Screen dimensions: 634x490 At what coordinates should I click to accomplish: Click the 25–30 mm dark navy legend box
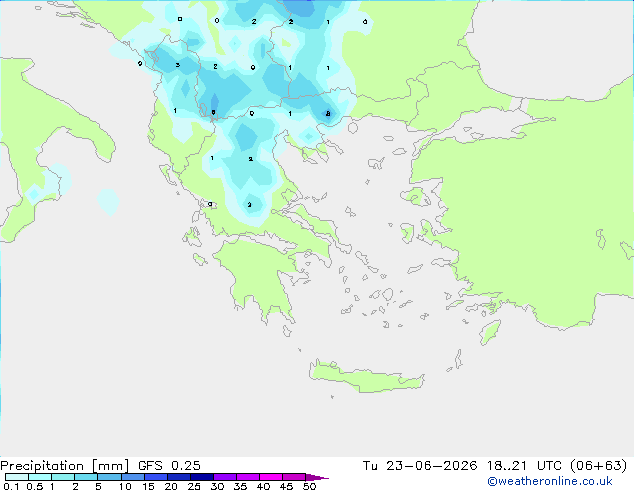tap(201, 477)
